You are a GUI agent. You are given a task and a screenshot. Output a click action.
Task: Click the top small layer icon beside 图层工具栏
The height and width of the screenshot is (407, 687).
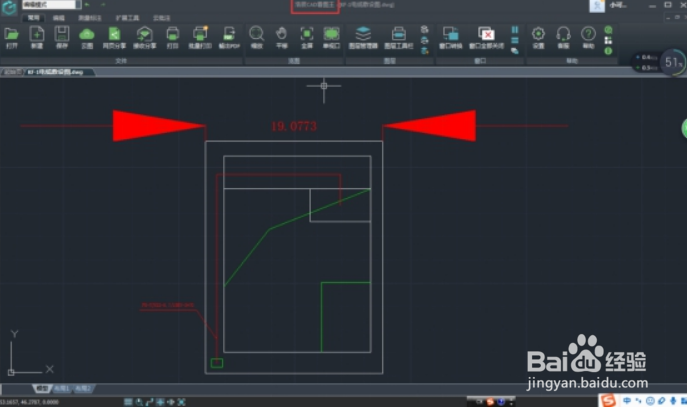click(x=424, y=29)
